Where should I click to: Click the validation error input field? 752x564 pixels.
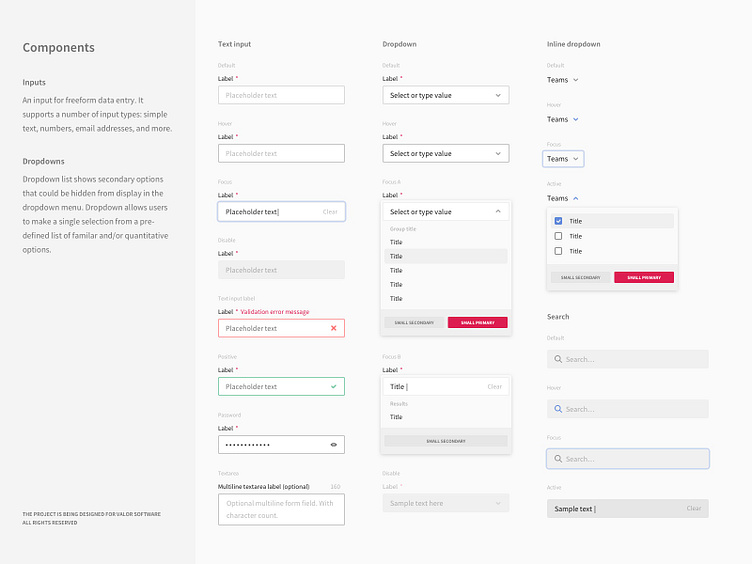point(281,328)
